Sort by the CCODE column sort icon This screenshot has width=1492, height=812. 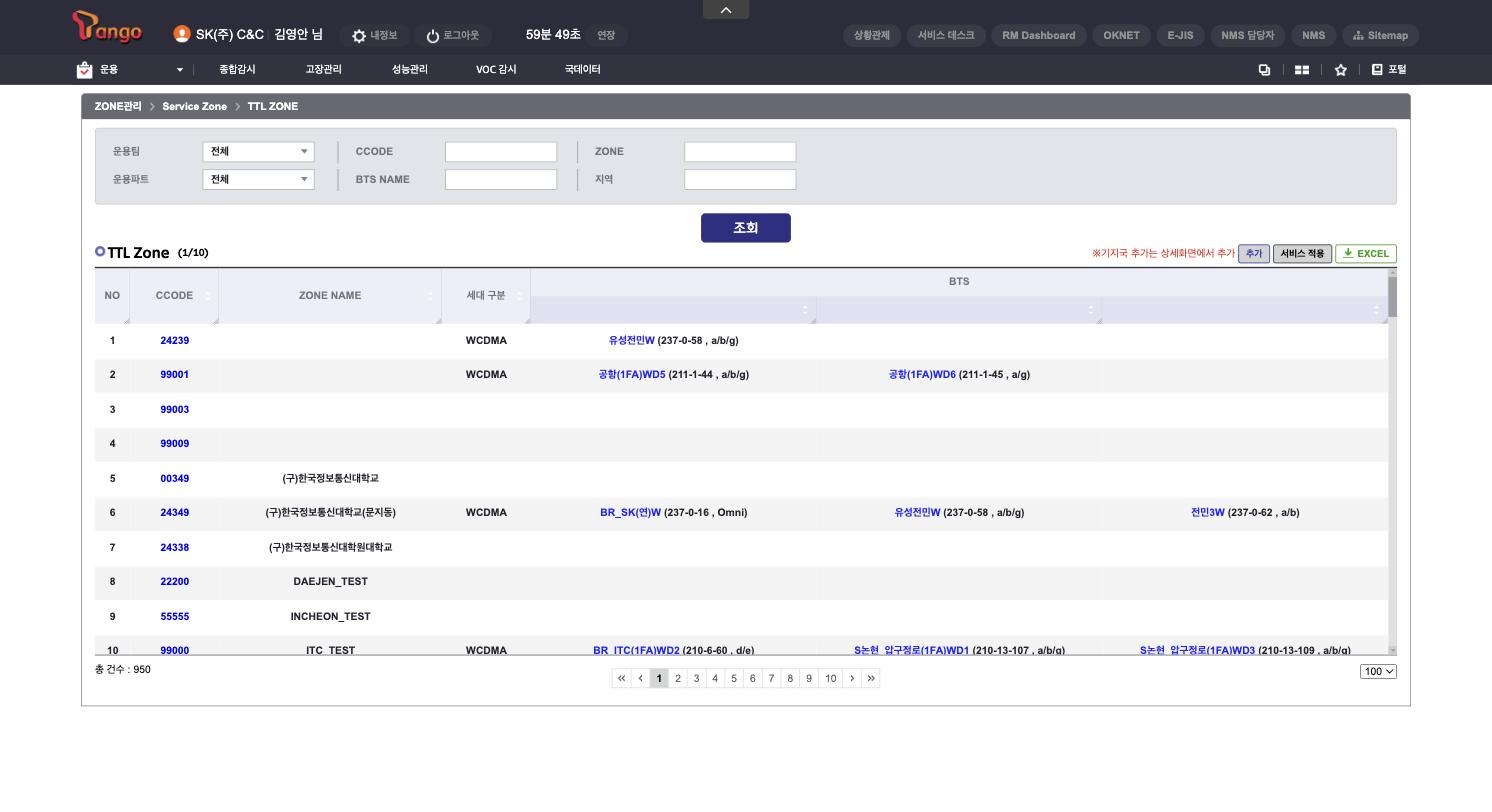208,295
